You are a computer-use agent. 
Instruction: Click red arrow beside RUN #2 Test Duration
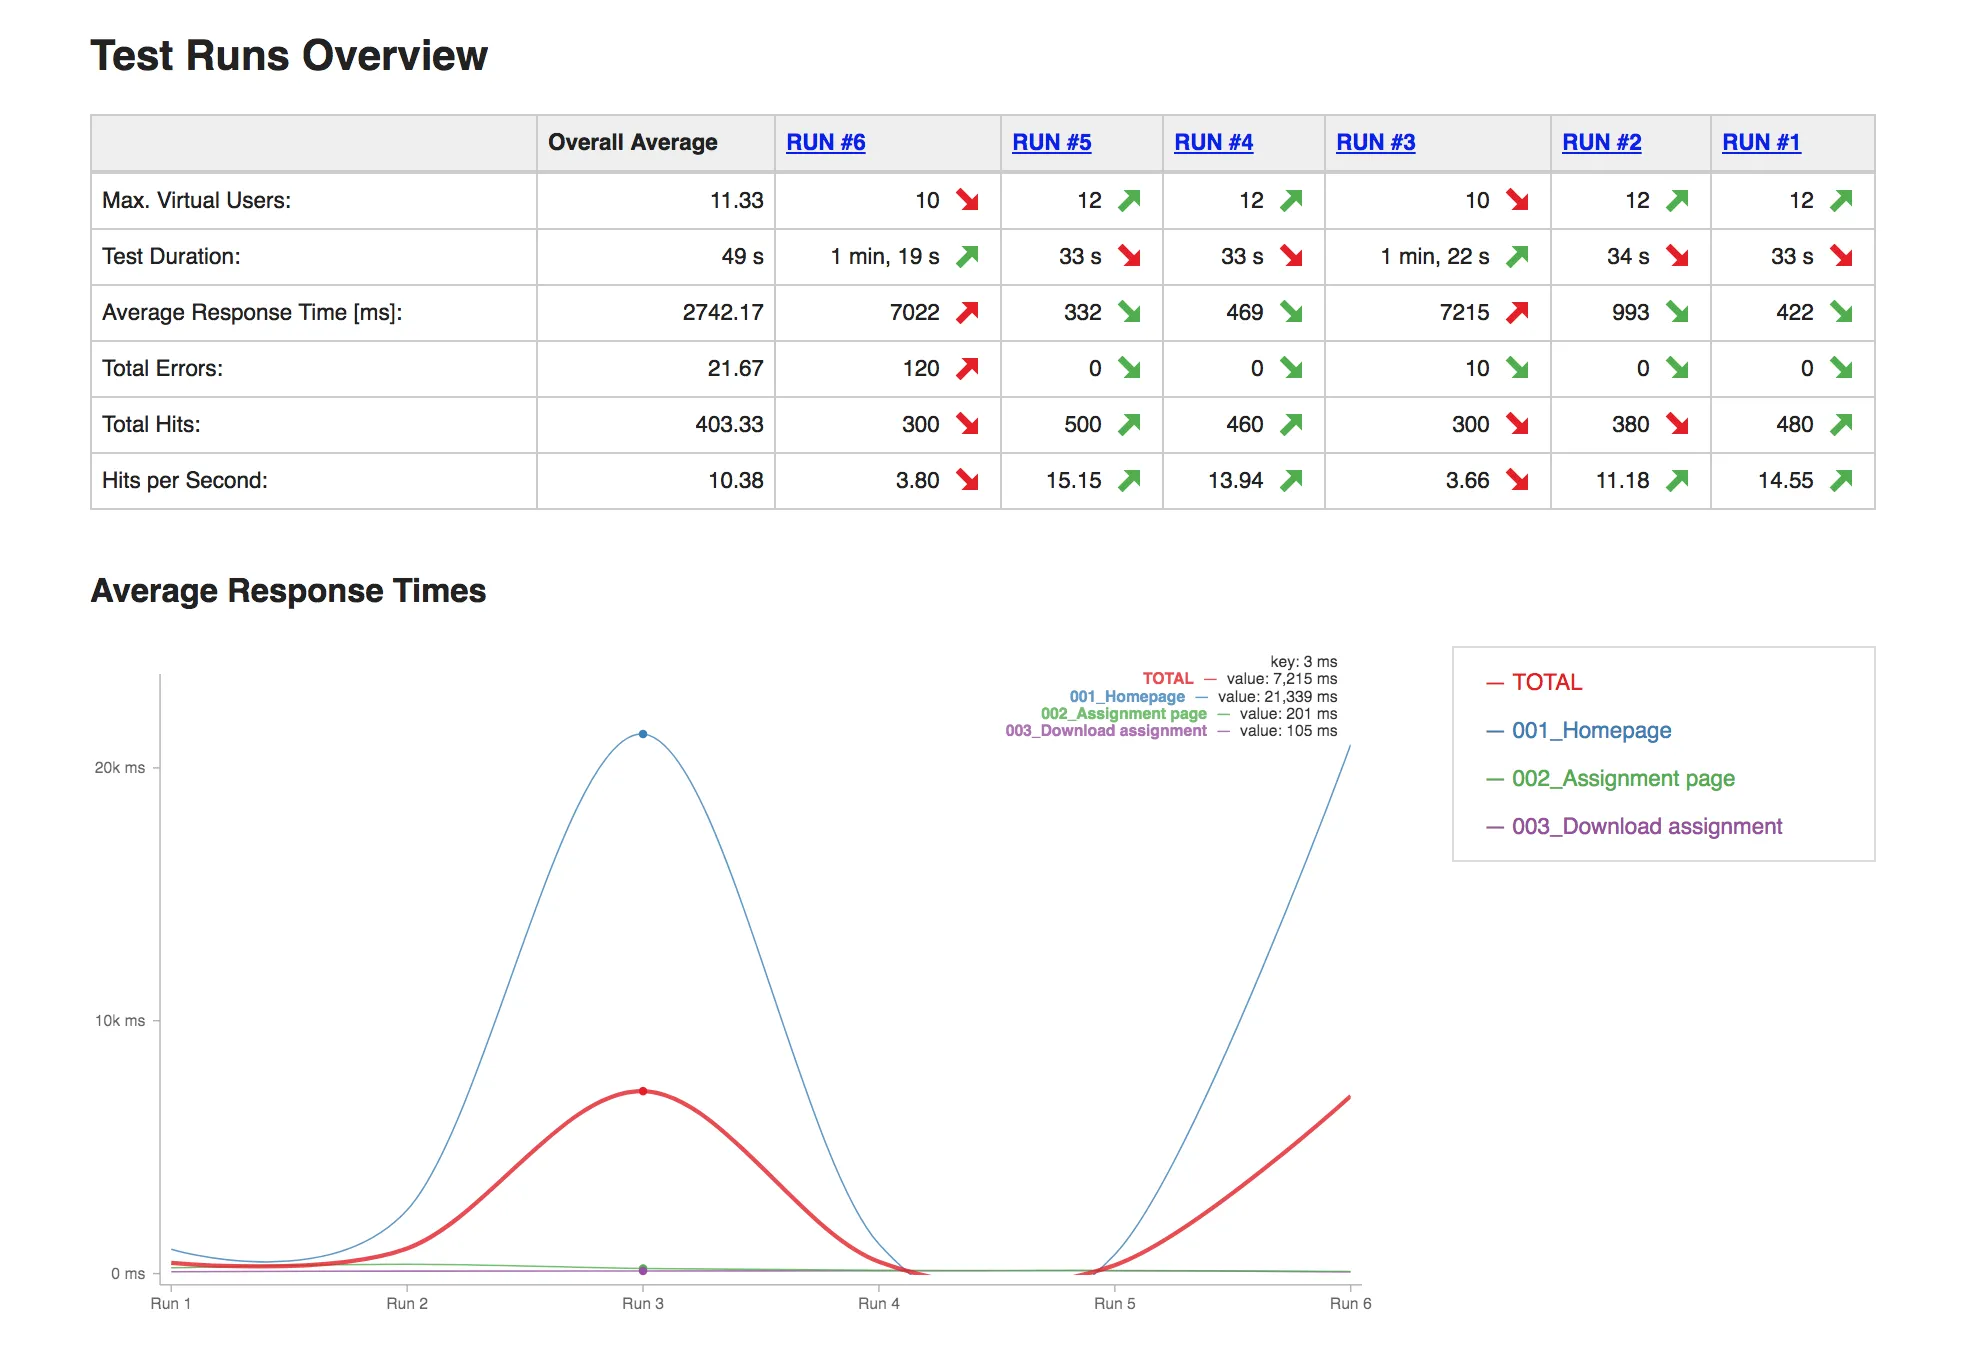click(1677, 256)
